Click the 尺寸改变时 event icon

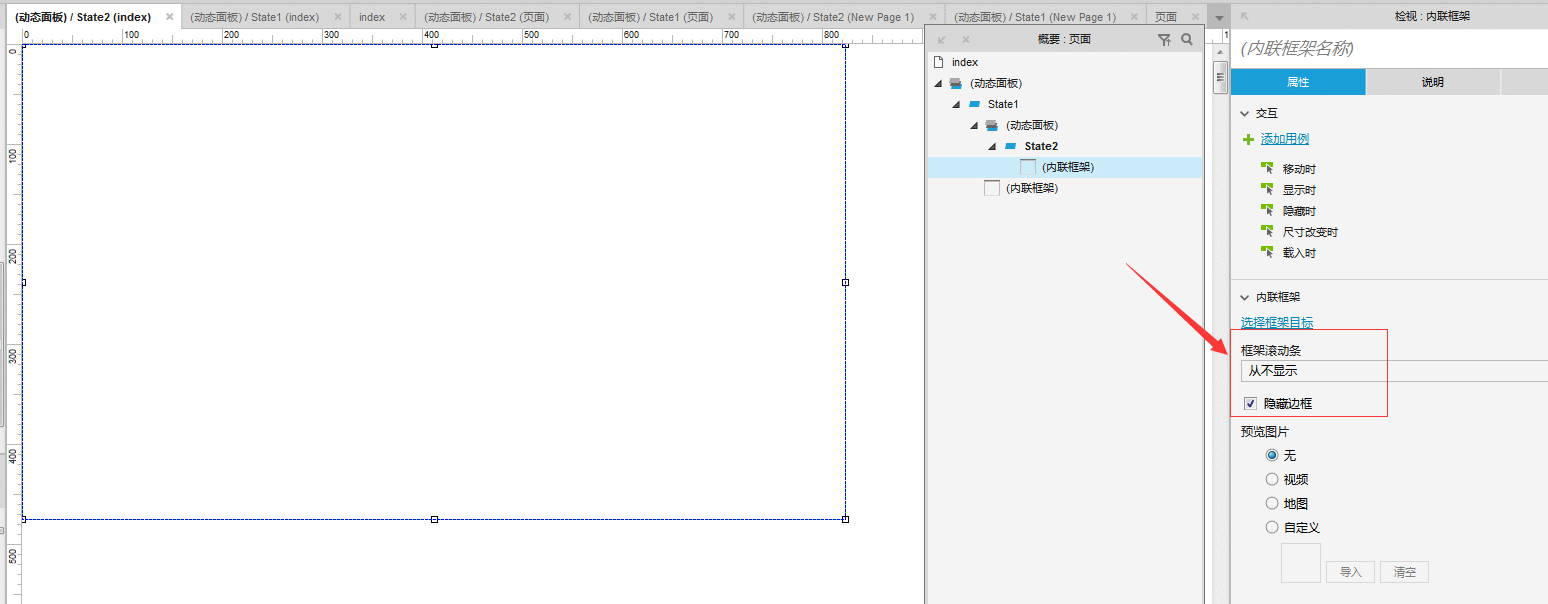tap(1268, 231)
